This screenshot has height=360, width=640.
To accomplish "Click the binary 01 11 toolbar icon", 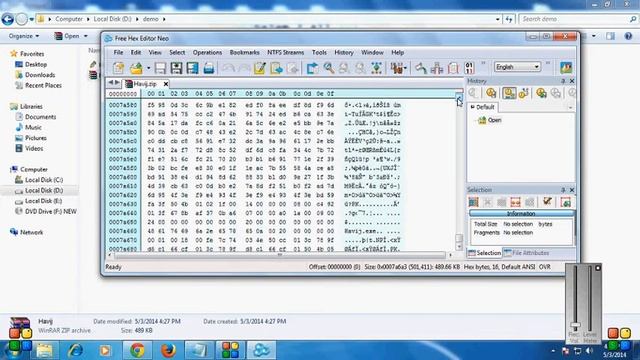I will (469, 68).
